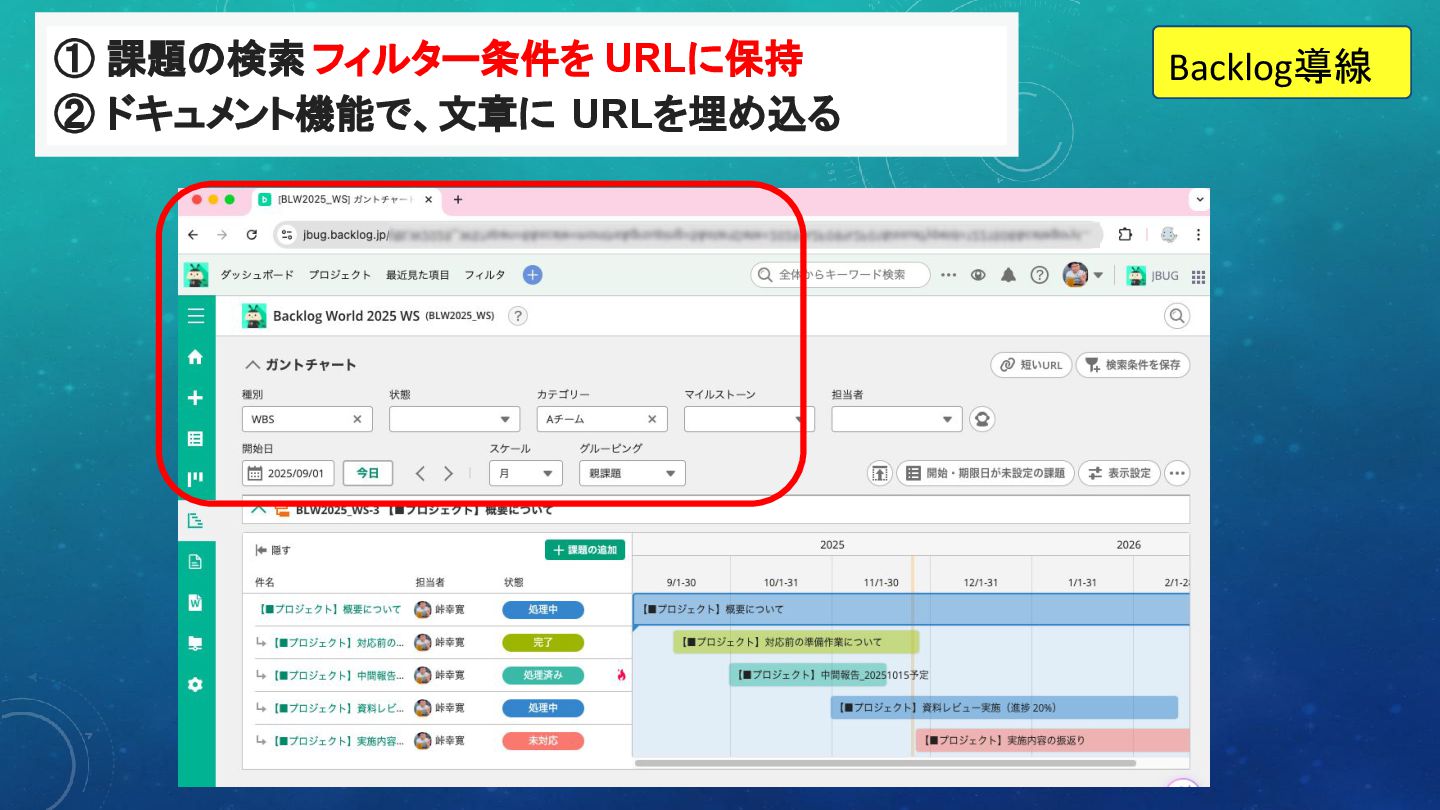Reload the page in the browser
1440x810 pixels.
click(x=252, y=235)
